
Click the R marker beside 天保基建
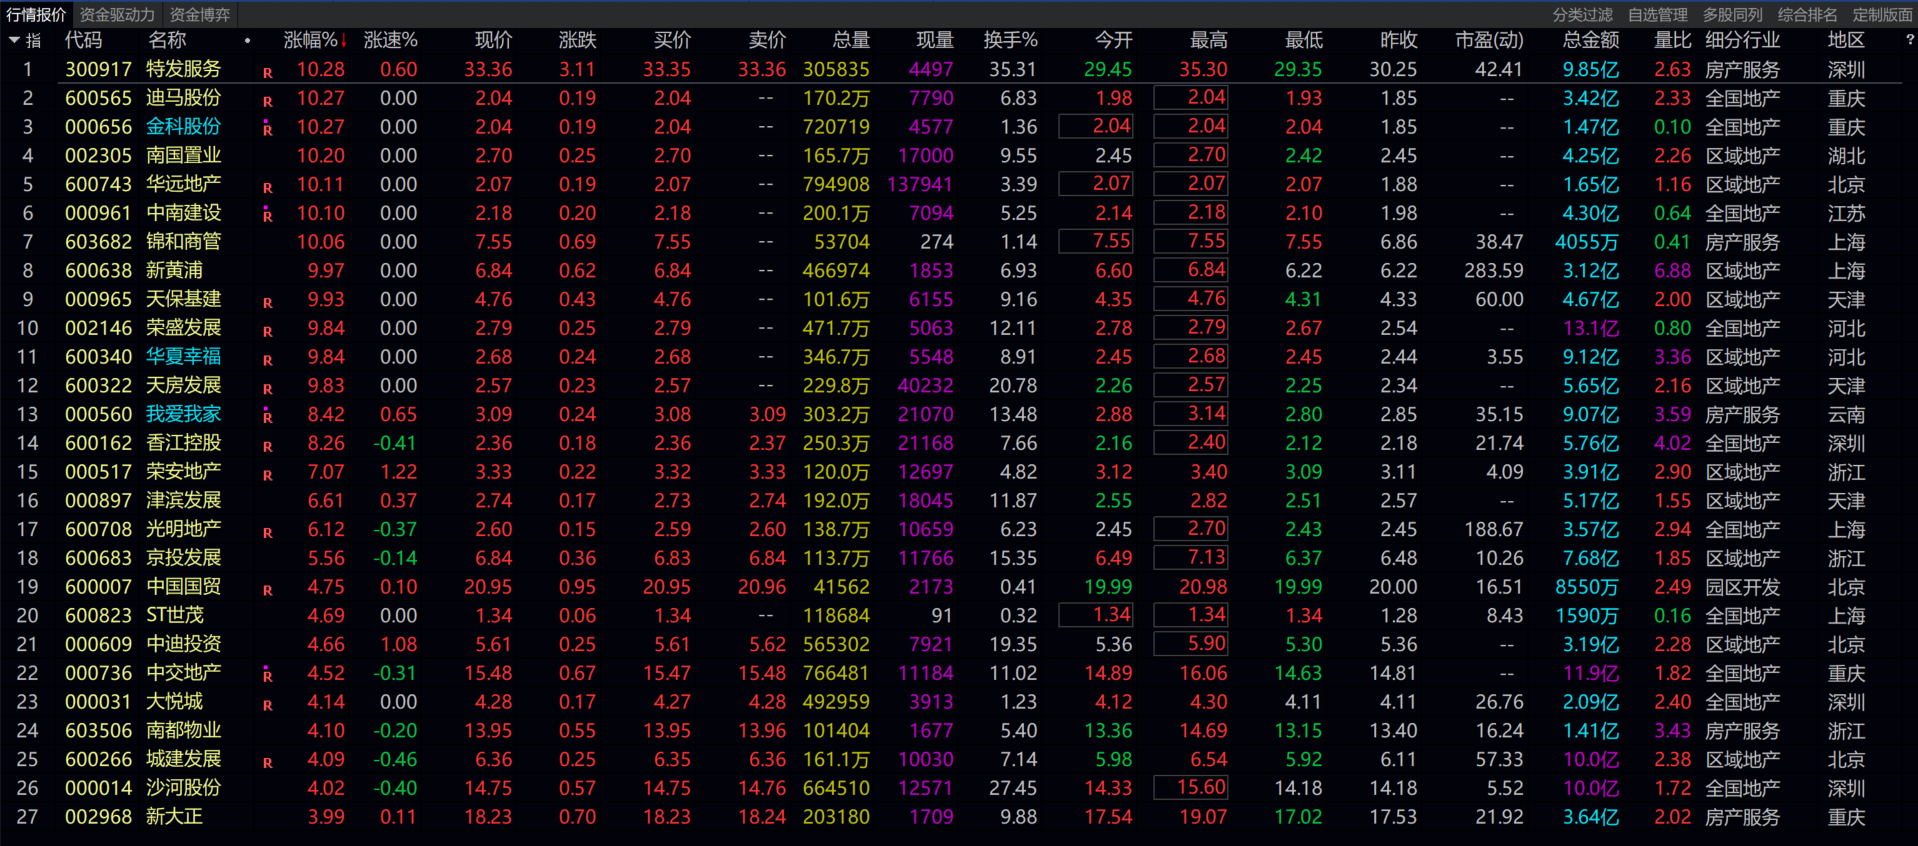click(267, 303)
